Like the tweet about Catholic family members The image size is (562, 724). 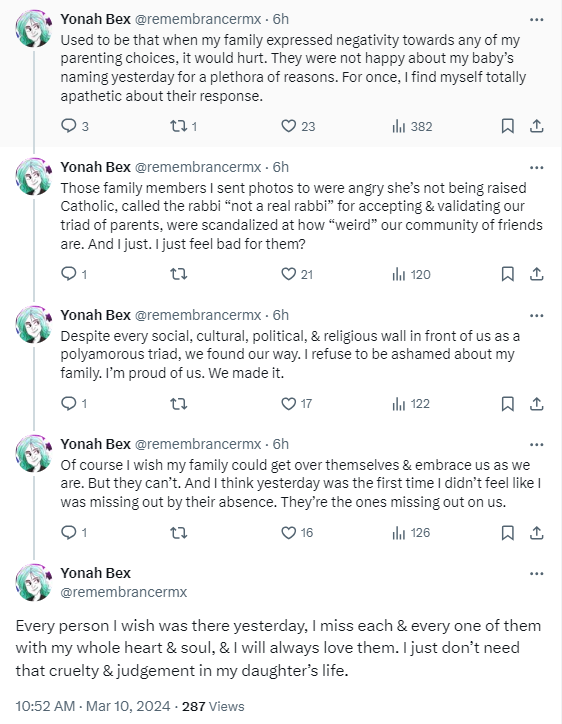coord(297,274)
